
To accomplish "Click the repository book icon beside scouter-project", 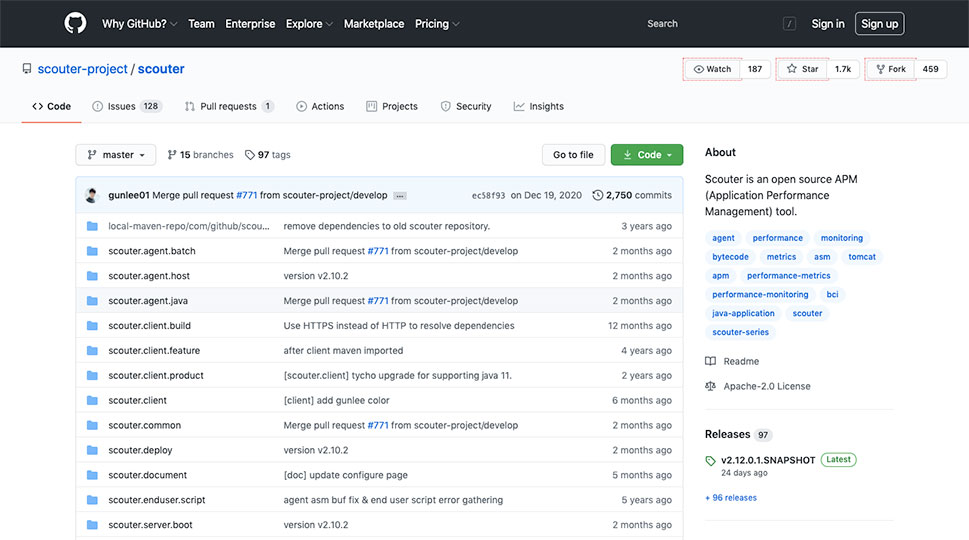I will point(27,69).
